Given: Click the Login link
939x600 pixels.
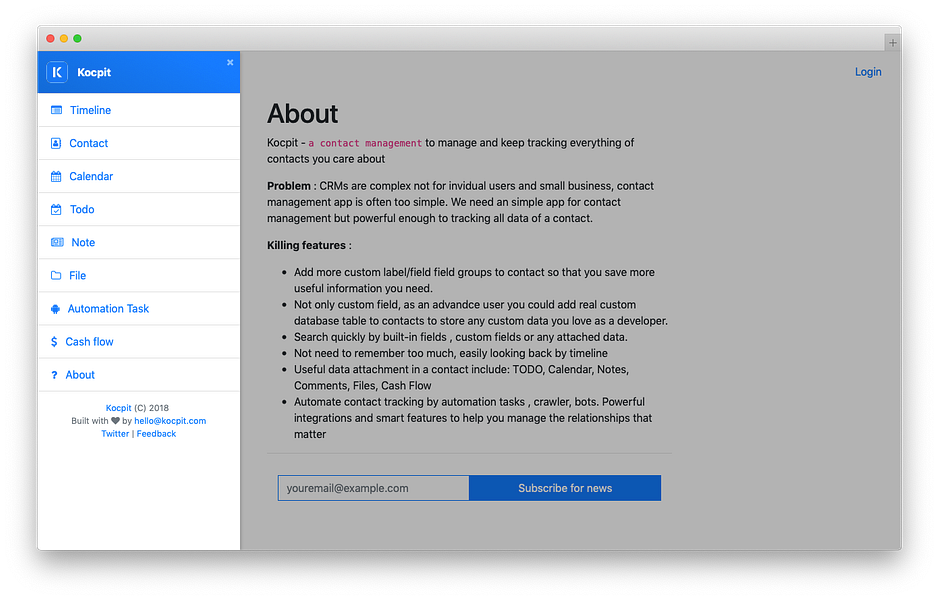Looking at the screenshot, I should tap(868, 72).
